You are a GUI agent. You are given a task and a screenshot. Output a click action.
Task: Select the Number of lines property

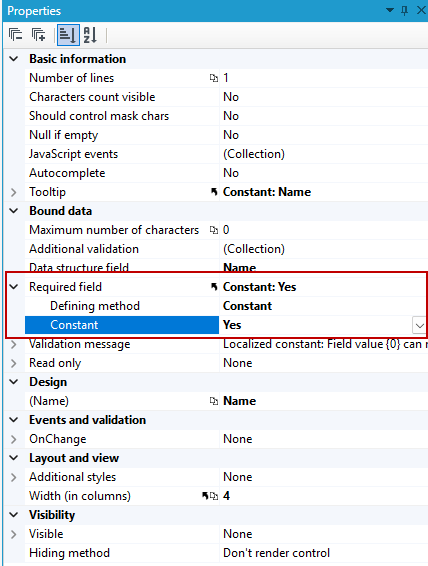click(71, 78)
